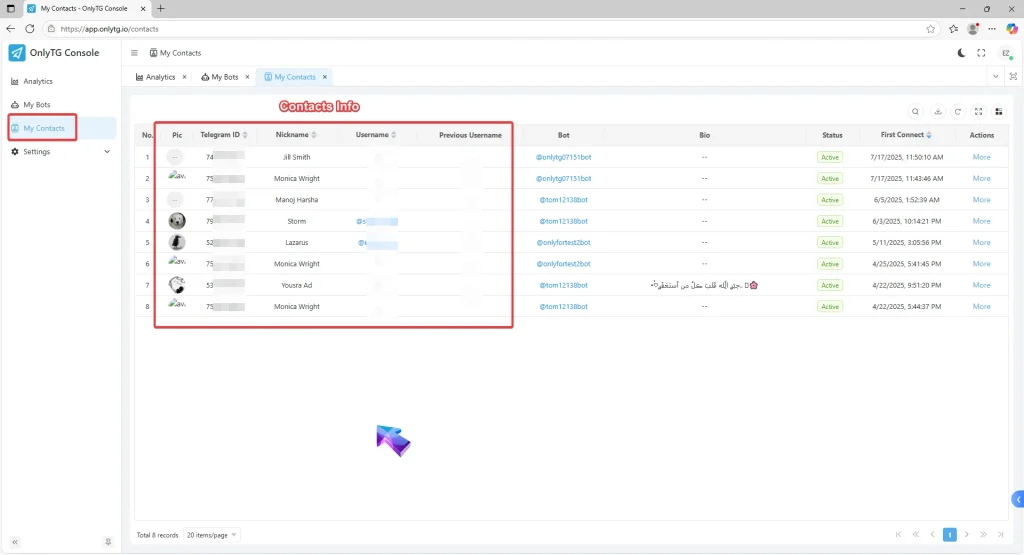
Task: Click Yousra Ad's profile picture thumbnail
Action: click(x=176, y=285)
